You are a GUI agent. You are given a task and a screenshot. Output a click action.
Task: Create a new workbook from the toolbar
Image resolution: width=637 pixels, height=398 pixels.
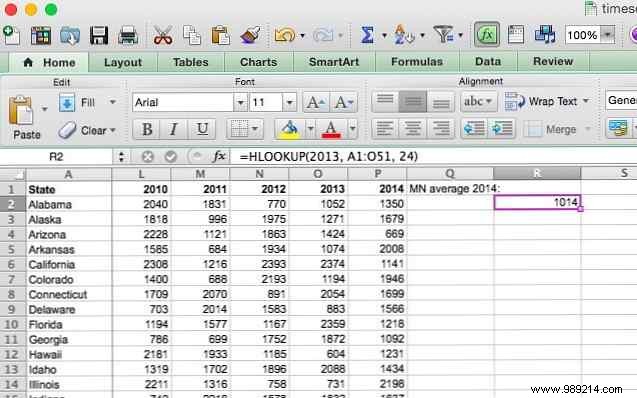point(11,35)
